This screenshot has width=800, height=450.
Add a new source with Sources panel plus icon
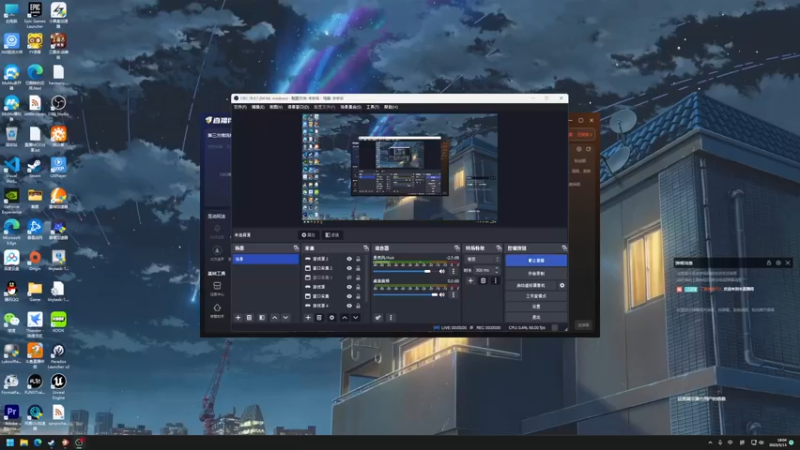[308, 317]
